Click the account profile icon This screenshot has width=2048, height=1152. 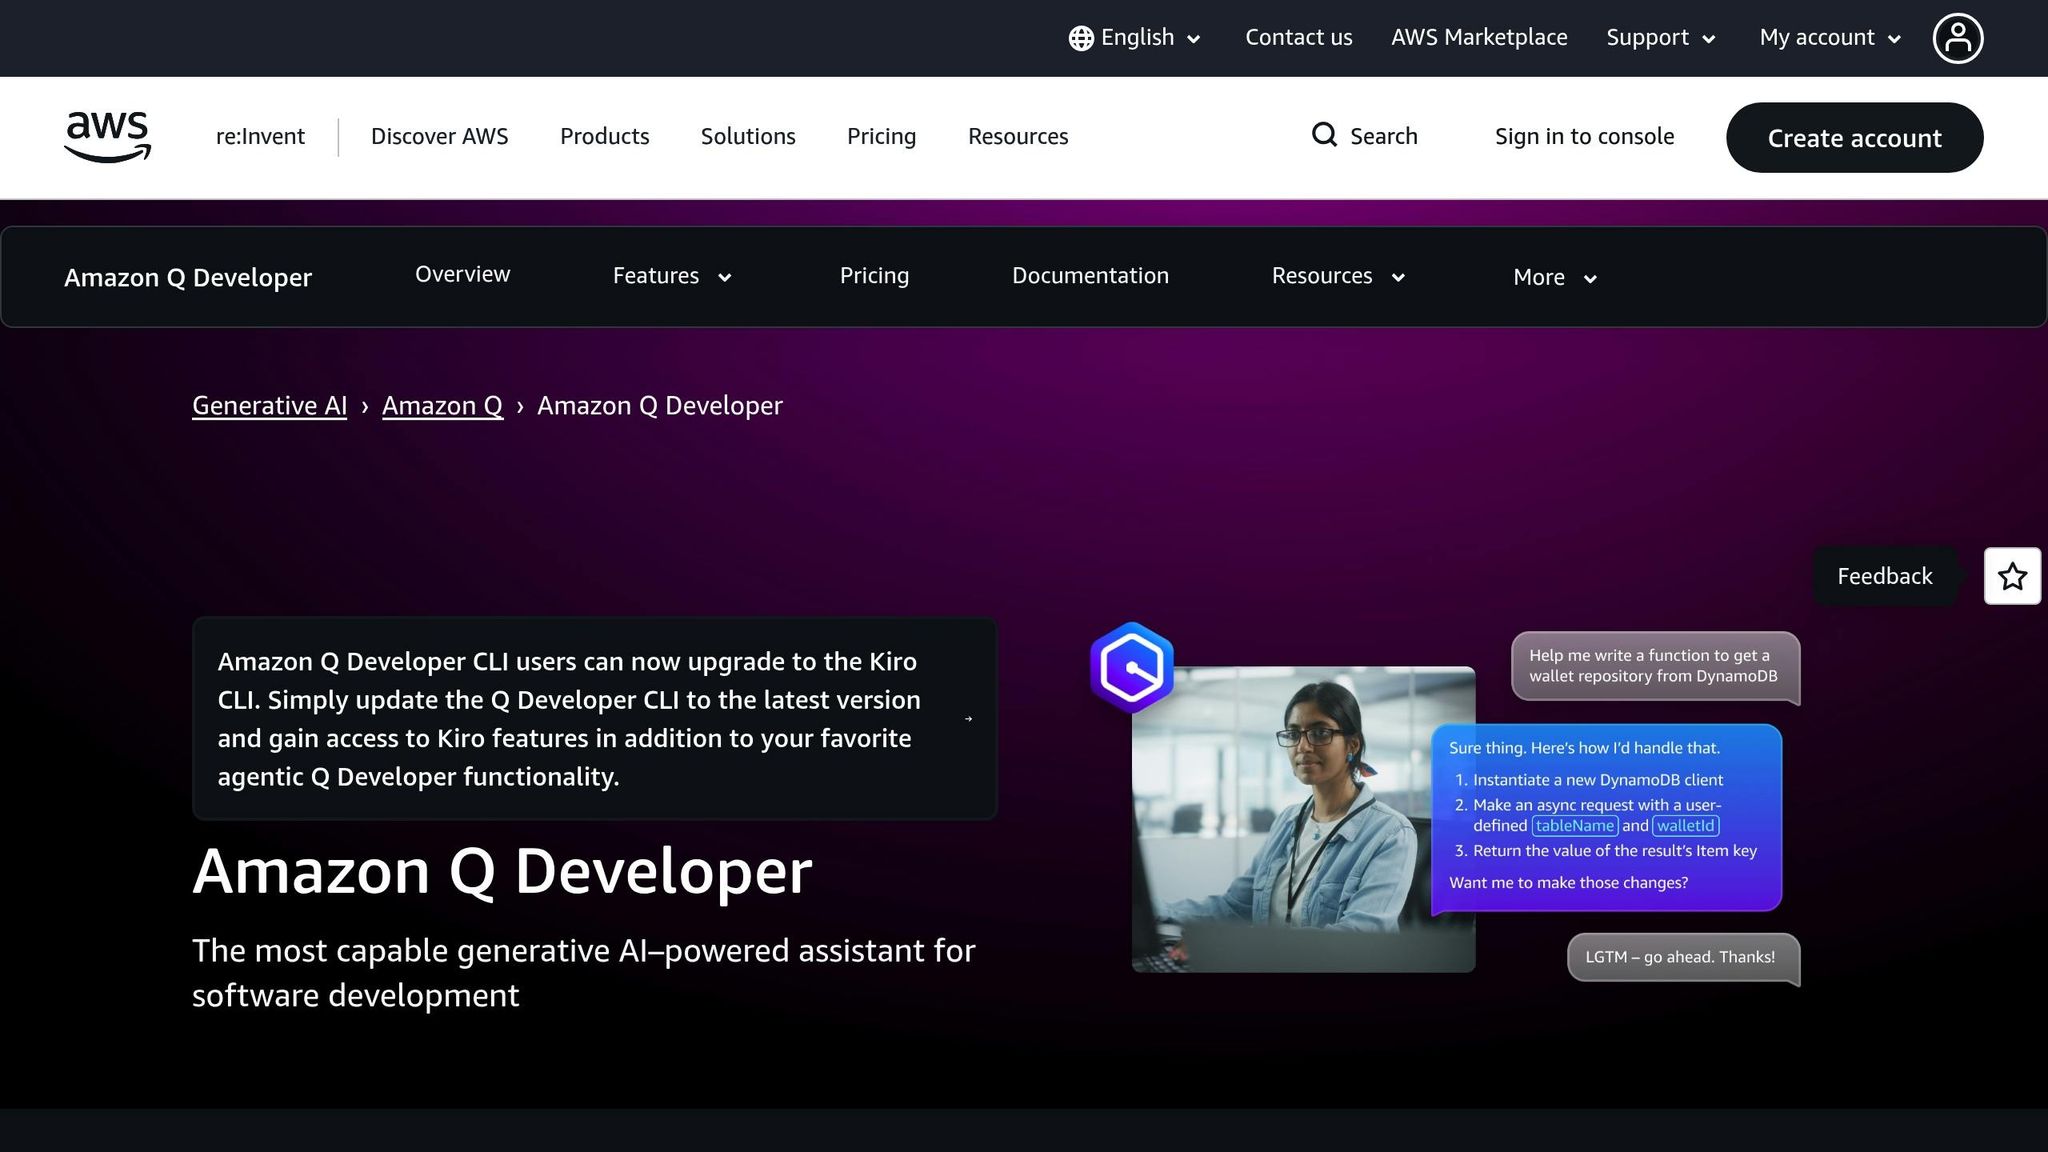point(1958,37)
